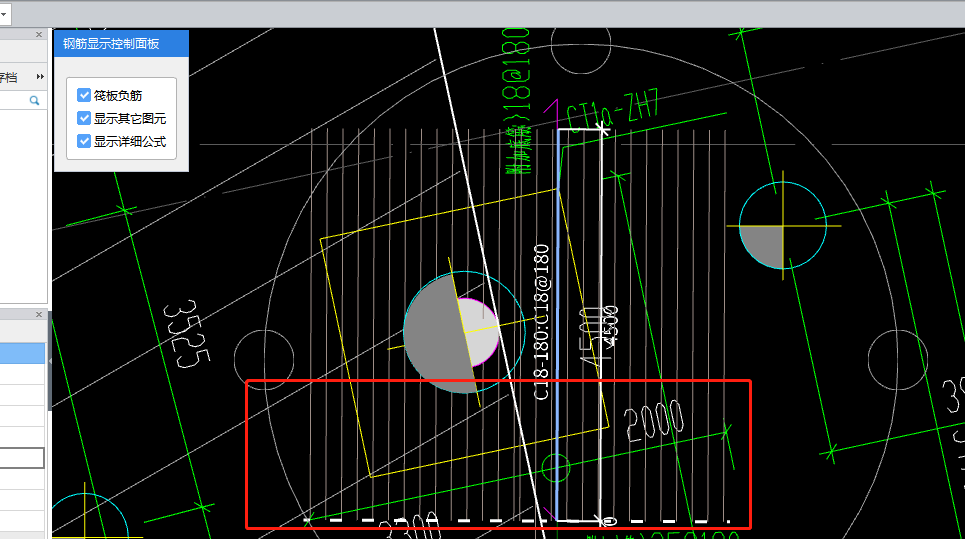
Task: Select the highlighted blue rebar line
Action: click(558, 325)
